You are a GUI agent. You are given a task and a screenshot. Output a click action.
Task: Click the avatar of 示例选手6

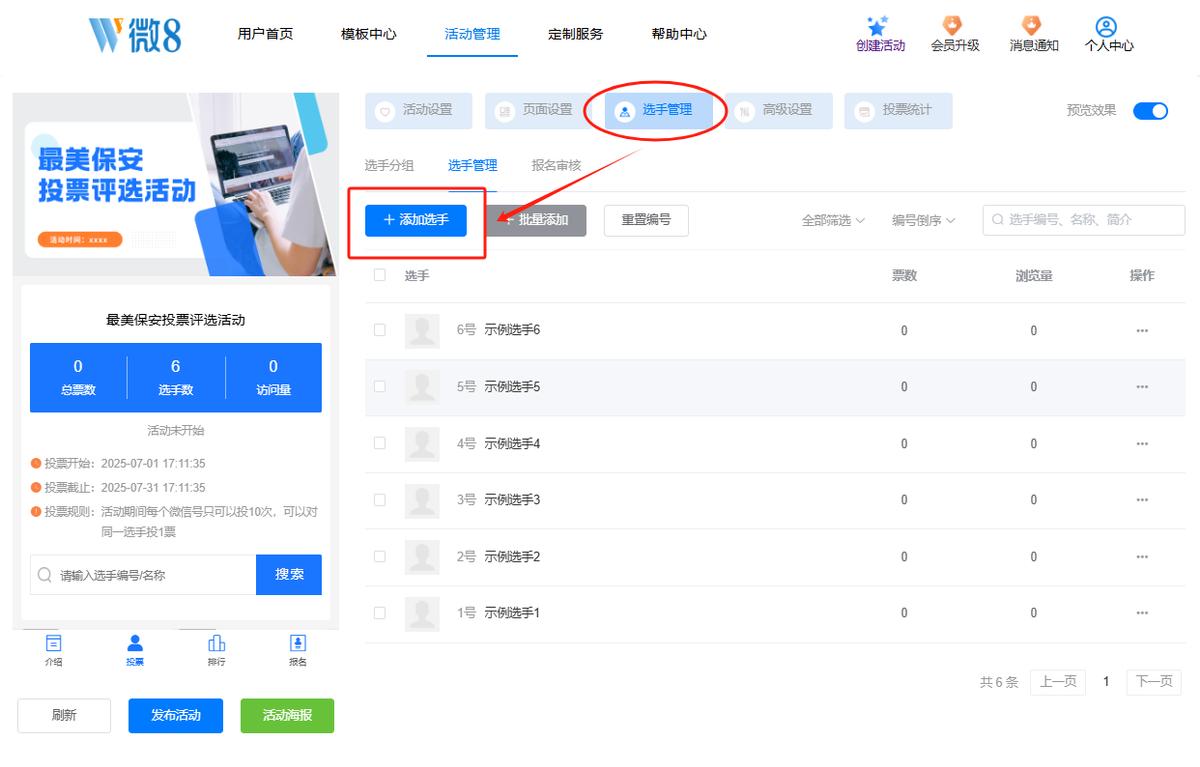422,331
